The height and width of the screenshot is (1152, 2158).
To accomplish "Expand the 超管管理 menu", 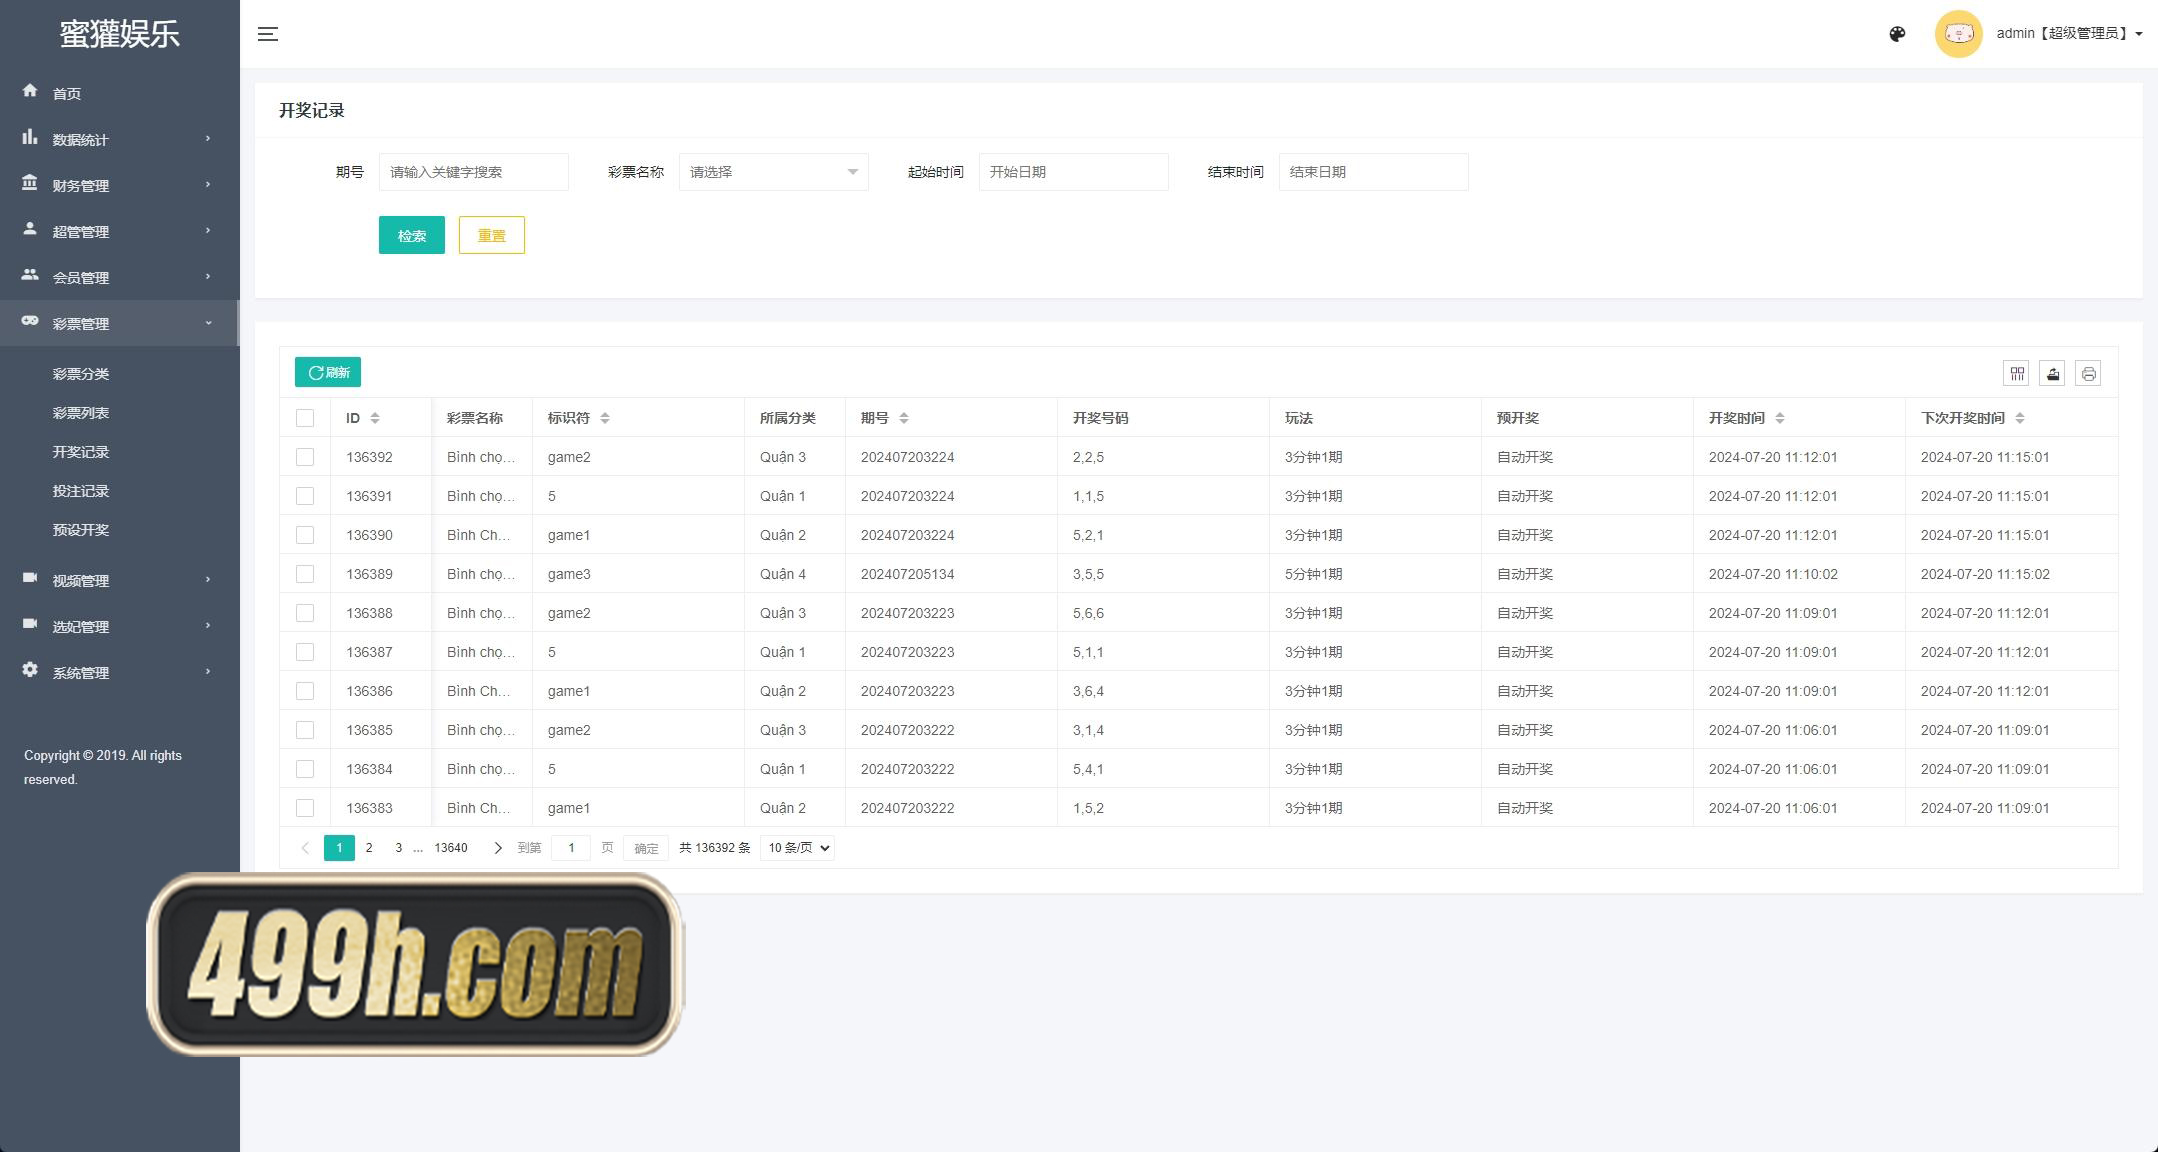I will point(119,231).
